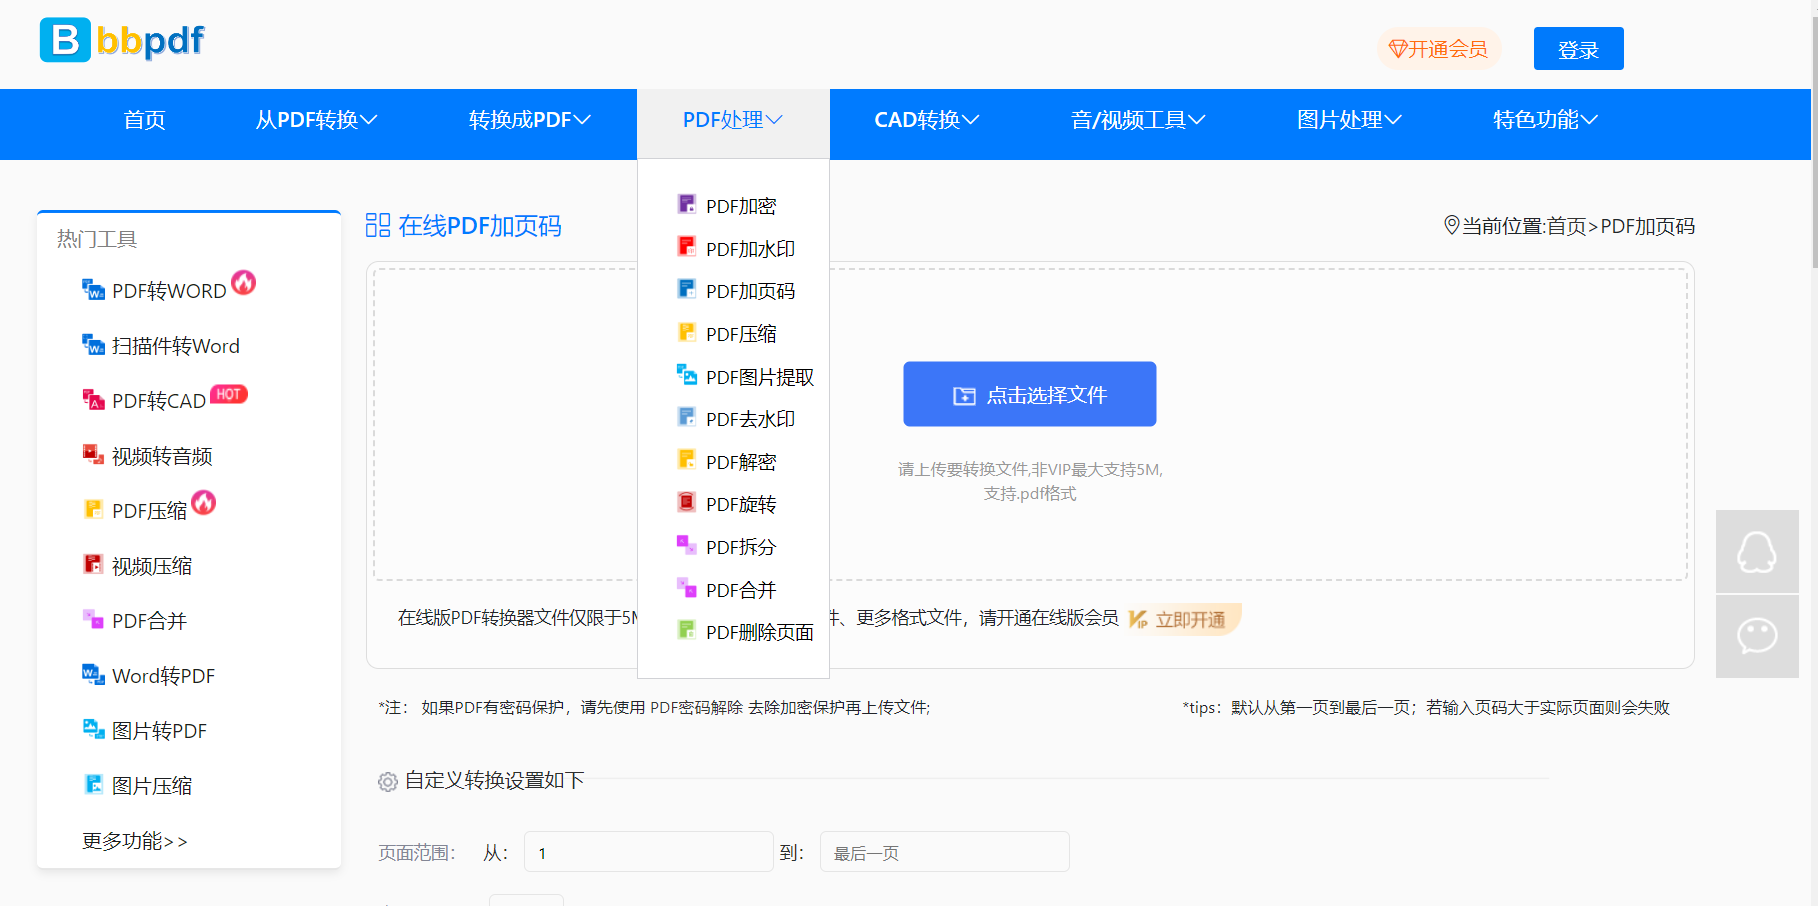Expand the 特色功能 navigation menu

[1545, 120]
